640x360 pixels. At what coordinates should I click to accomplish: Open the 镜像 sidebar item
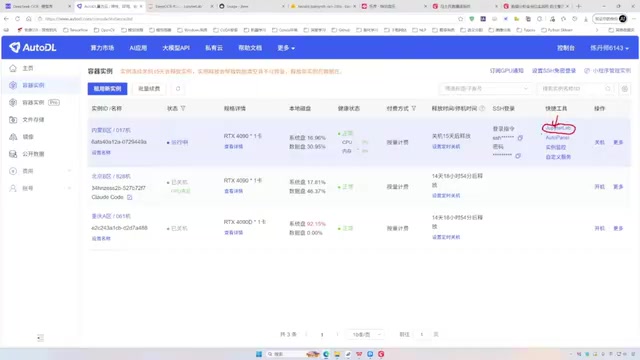(27, 137)
